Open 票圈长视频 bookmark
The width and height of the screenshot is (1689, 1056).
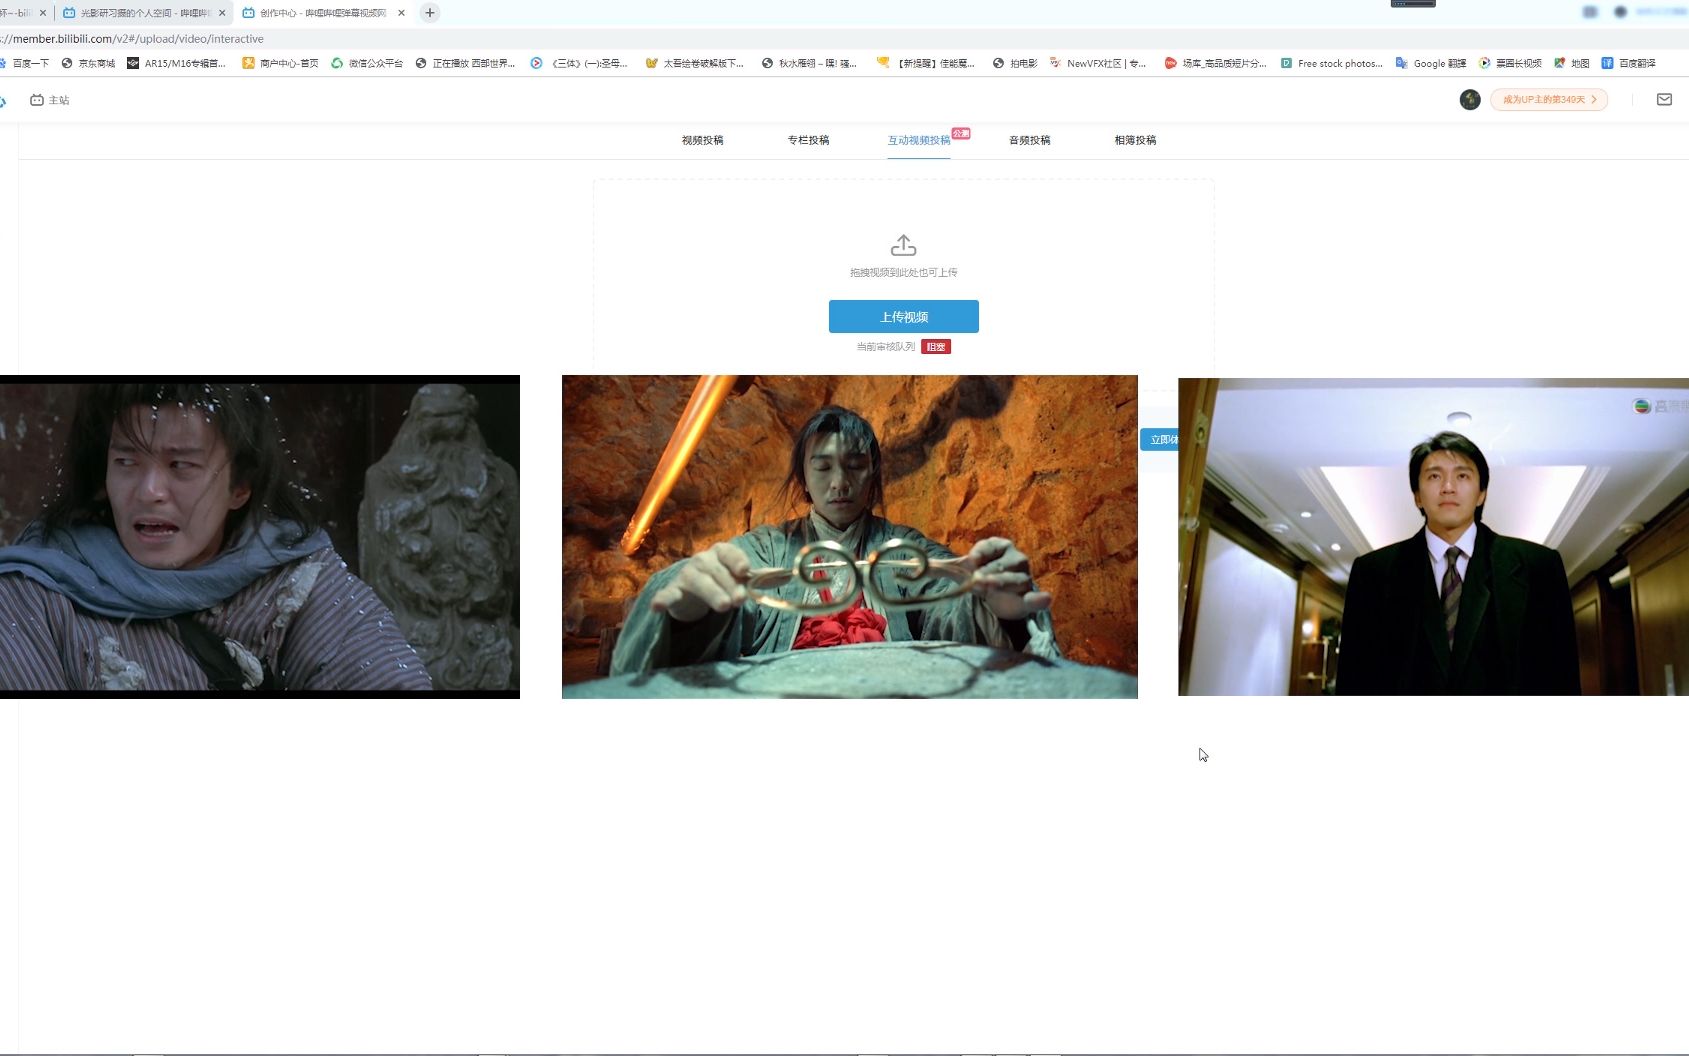(1510, 63)
